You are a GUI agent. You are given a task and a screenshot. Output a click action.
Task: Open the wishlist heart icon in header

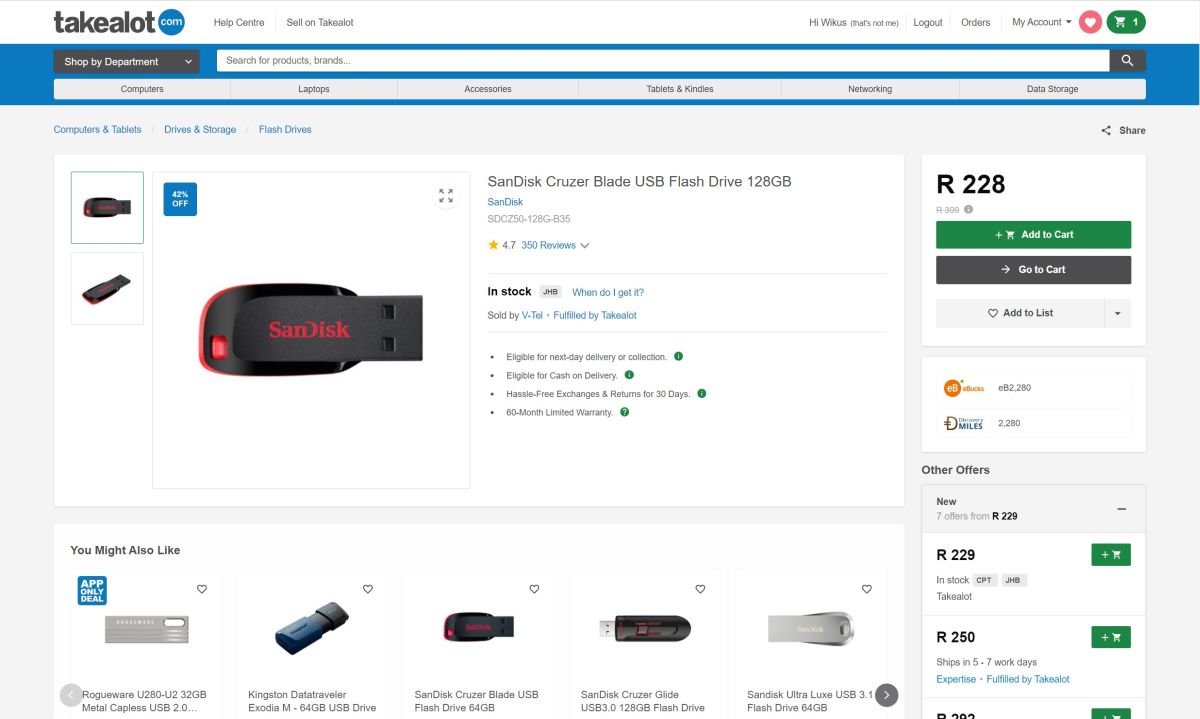[x=1090, y=22]
